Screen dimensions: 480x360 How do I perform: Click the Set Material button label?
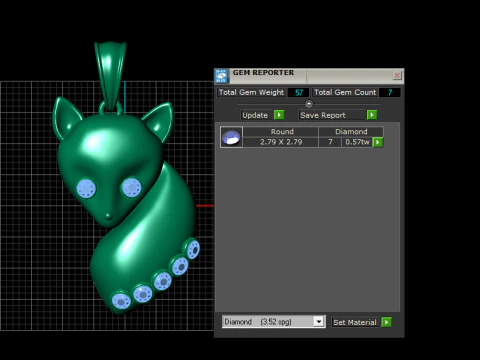(x=355, y=322)
